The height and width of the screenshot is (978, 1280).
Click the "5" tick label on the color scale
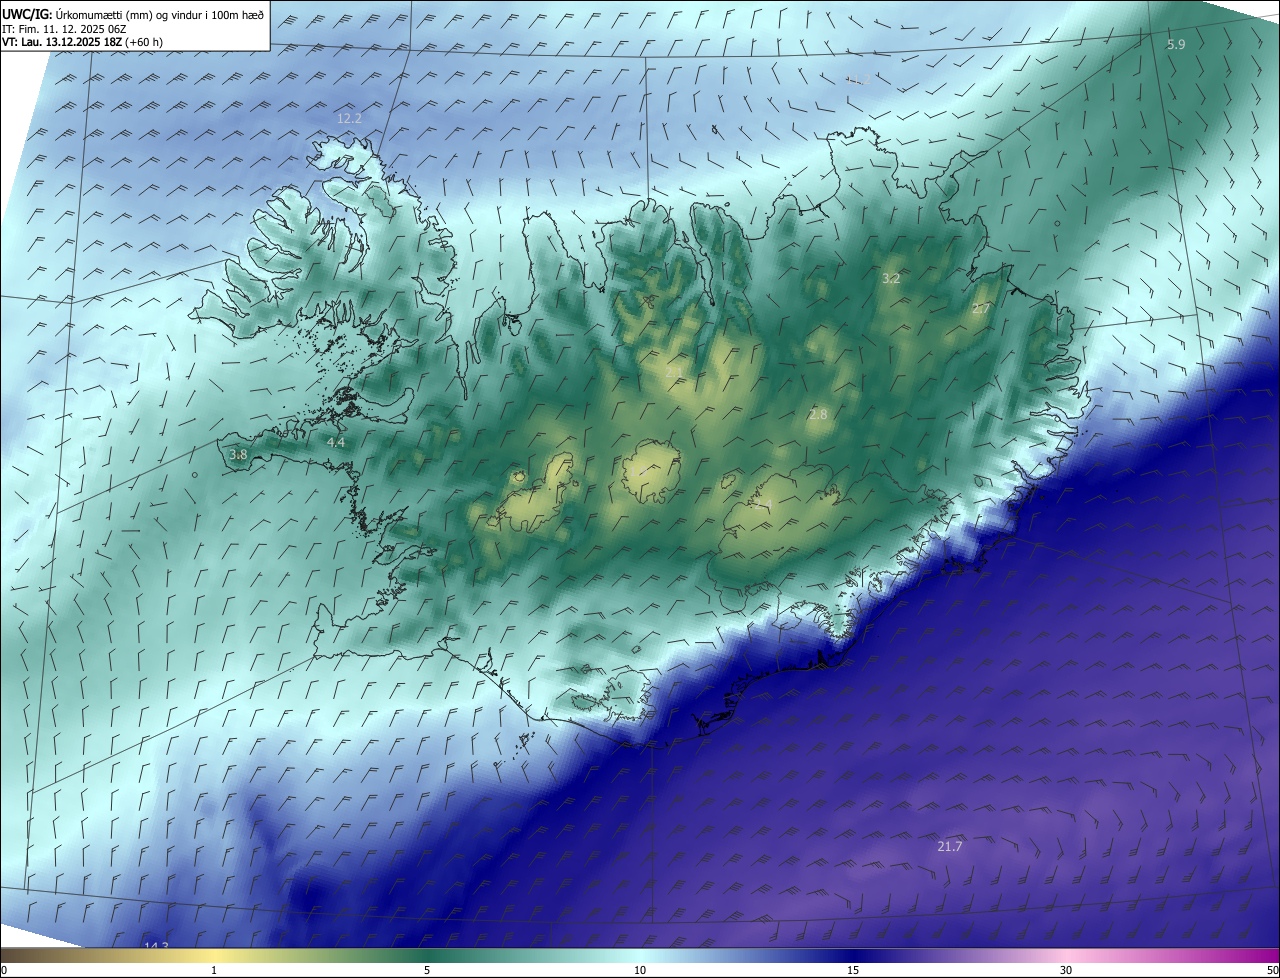tap(427, 970)
